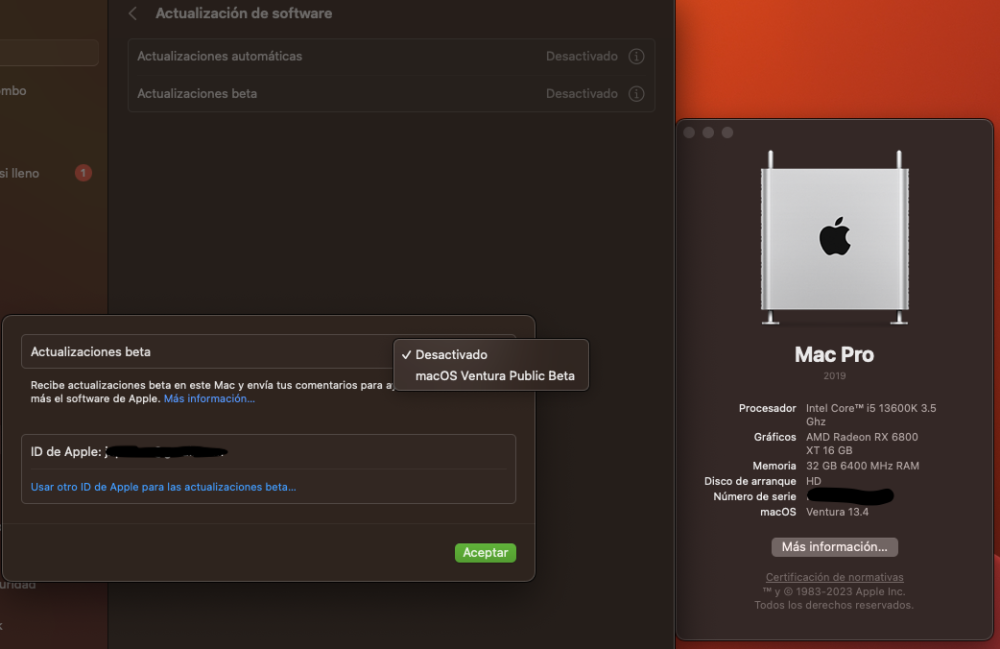Click the Intel Core i5 13600K processor text
This screenshot has height=649, width=1000.
[x=871, y=414]
